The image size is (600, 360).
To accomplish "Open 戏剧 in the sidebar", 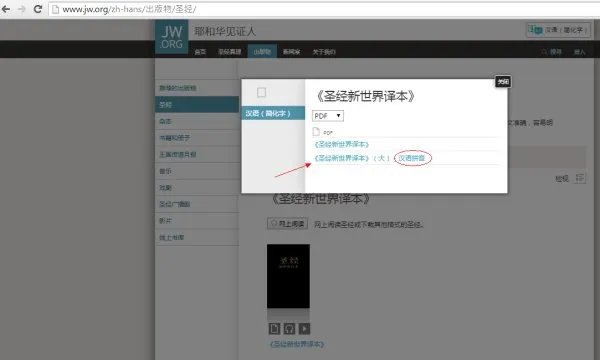I will [197, 187].
